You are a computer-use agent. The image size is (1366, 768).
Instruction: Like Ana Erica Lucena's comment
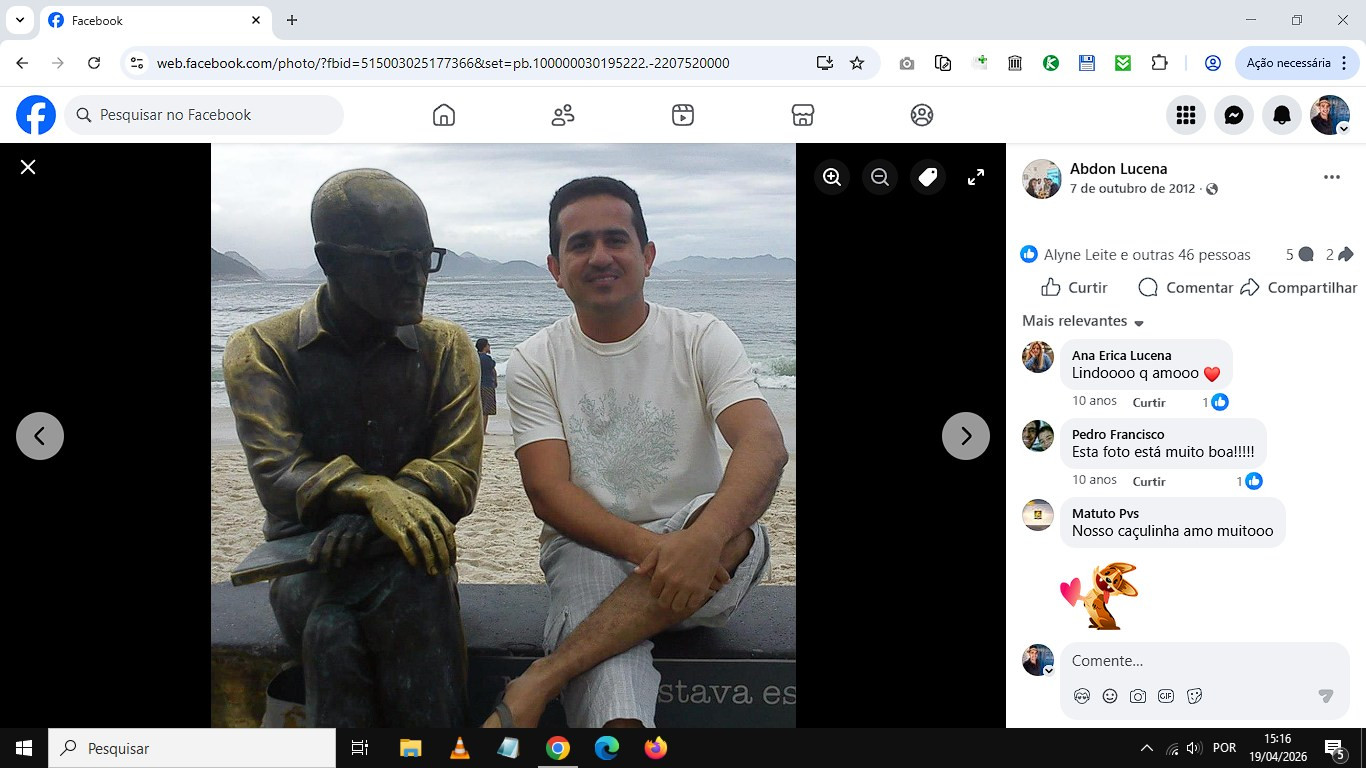[1149, 402]
